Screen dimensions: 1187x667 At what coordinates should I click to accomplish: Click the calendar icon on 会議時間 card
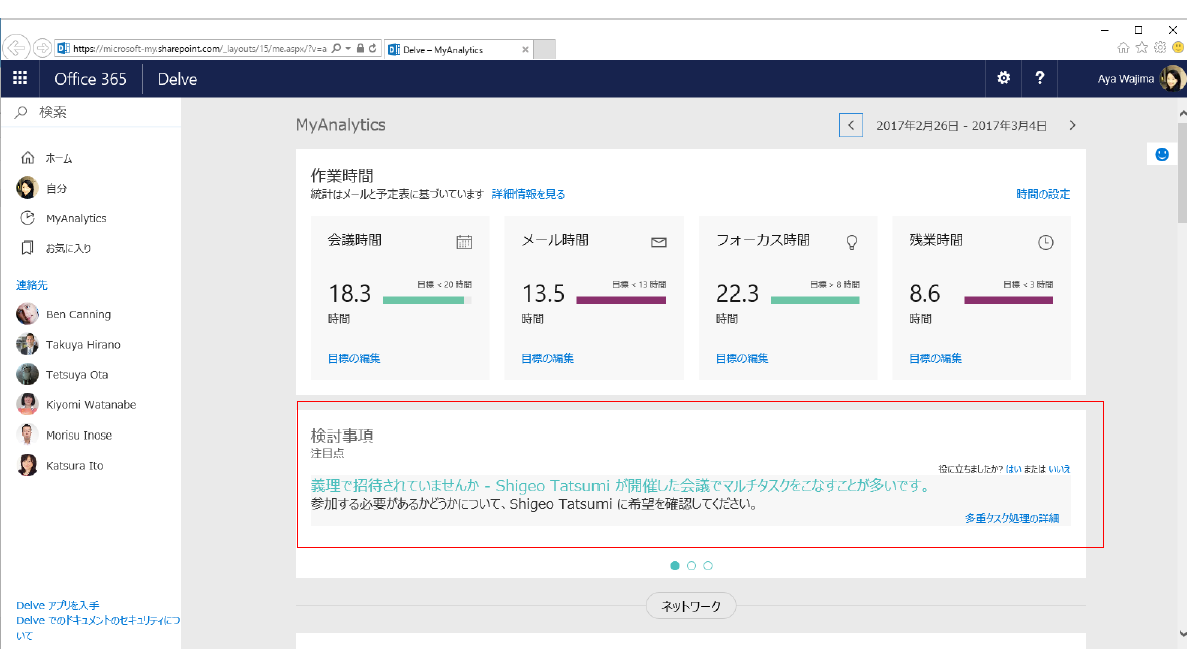tap(464, 242)
